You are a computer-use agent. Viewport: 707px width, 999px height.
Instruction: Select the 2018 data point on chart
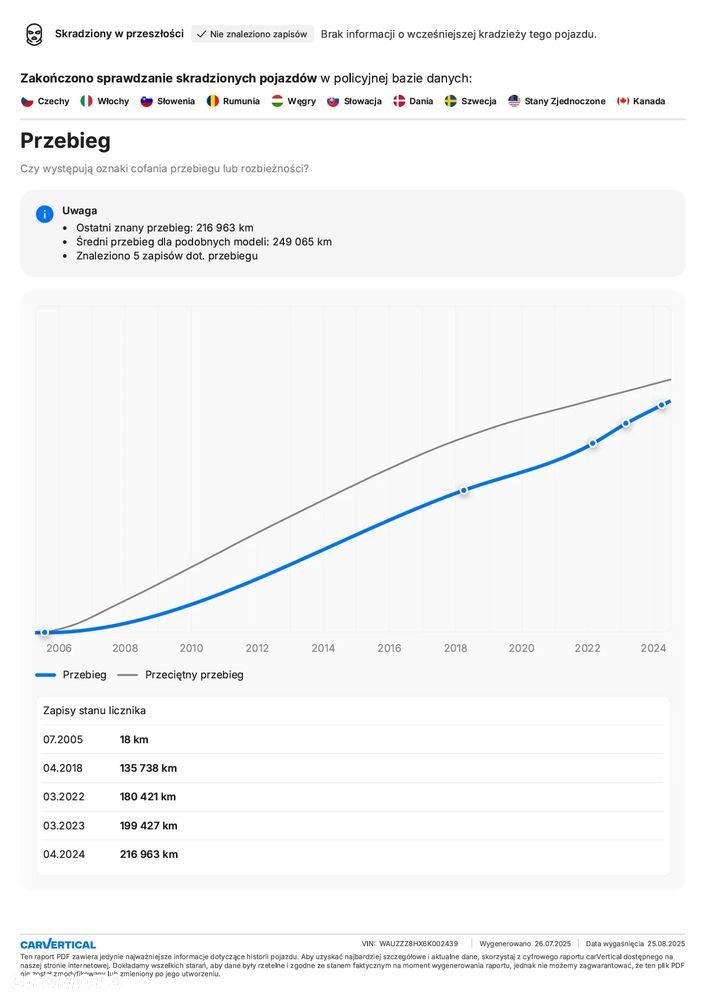pyautogui.click(x=464, y=490)
